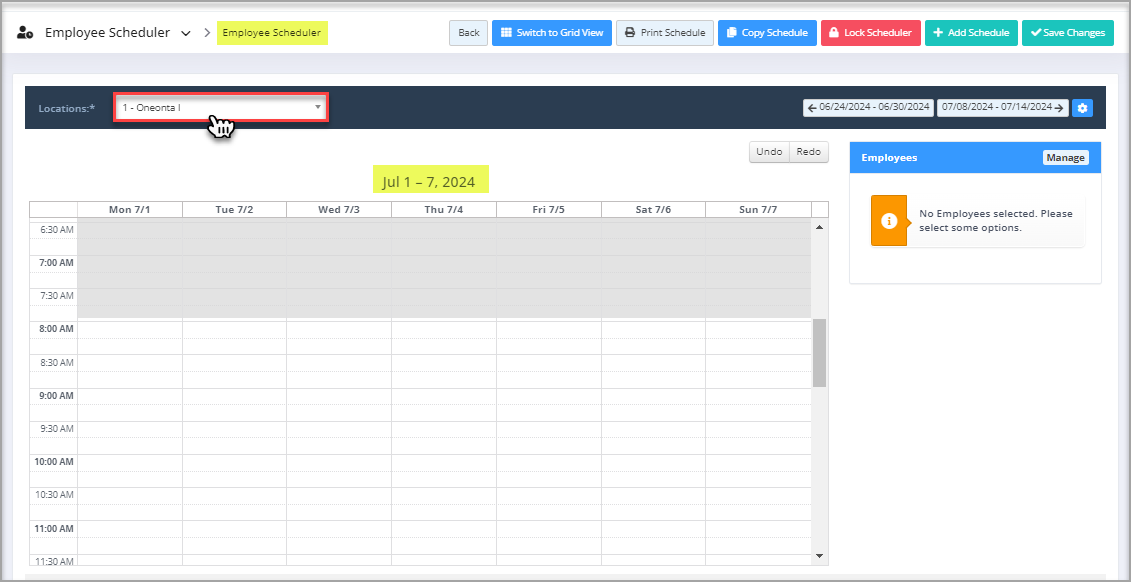This screenshot has width=1131, height=582.
Task: Select the Fri 7/5 column header
Action: coord(548,209)
